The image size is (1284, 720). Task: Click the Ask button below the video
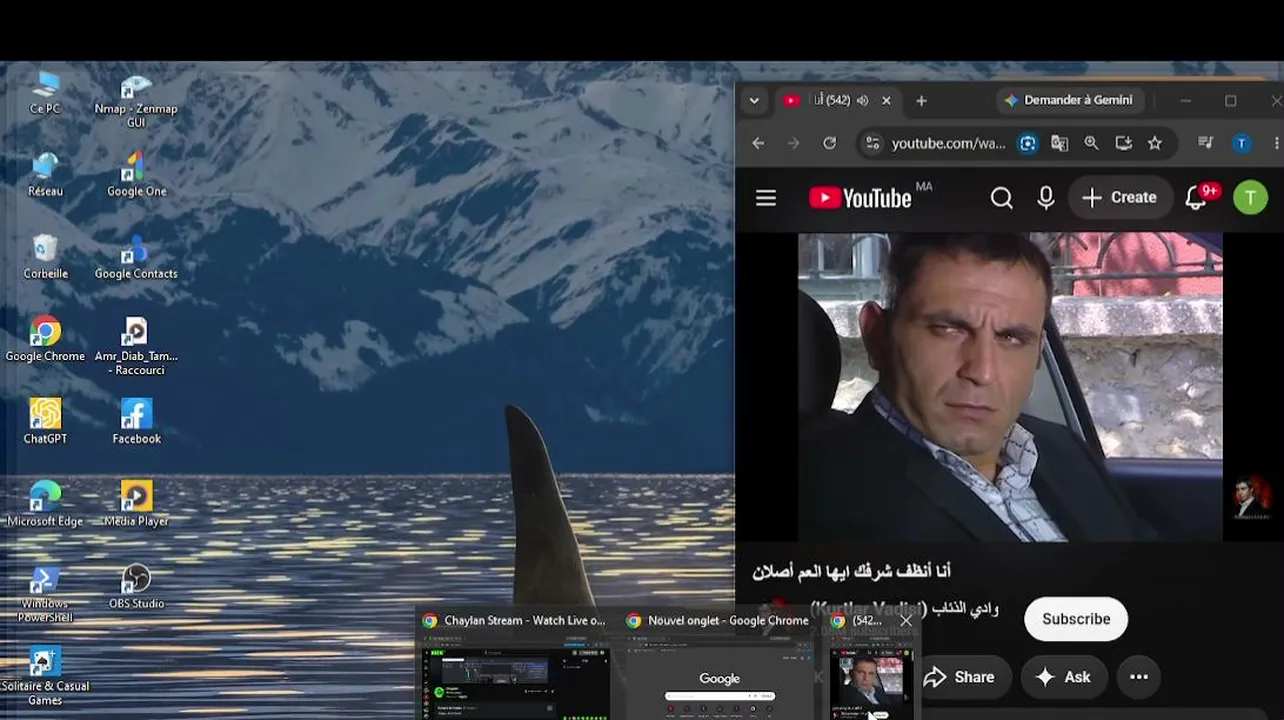point(1063,677)
